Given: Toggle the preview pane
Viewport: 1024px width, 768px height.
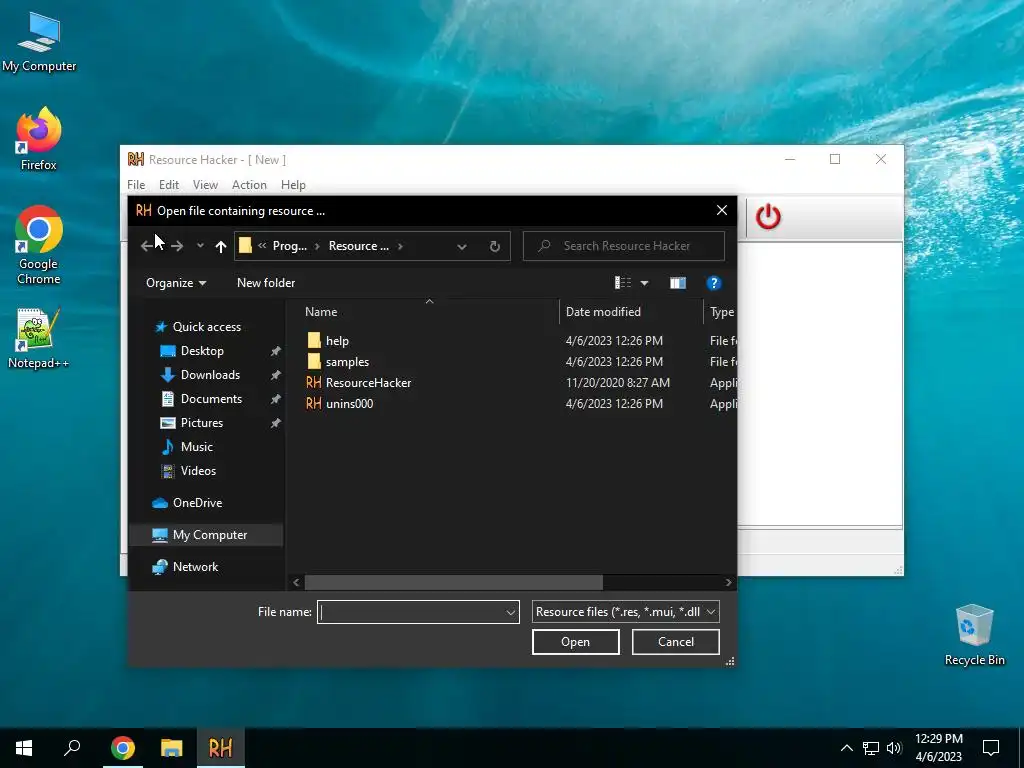Looking at the screenshot, I should tap(678, 283).
